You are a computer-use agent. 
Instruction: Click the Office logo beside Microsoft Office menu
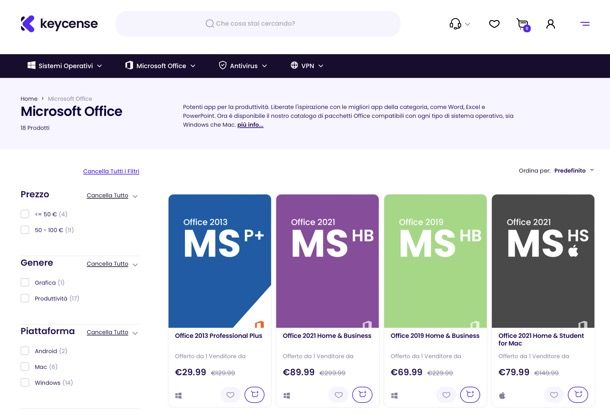pos(129,65)
